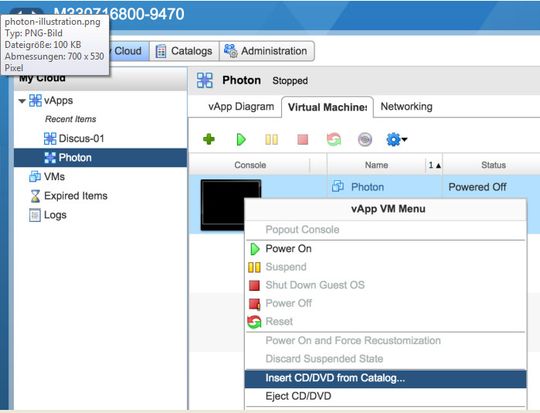Open the Catalogs tab

coord(184,51)
